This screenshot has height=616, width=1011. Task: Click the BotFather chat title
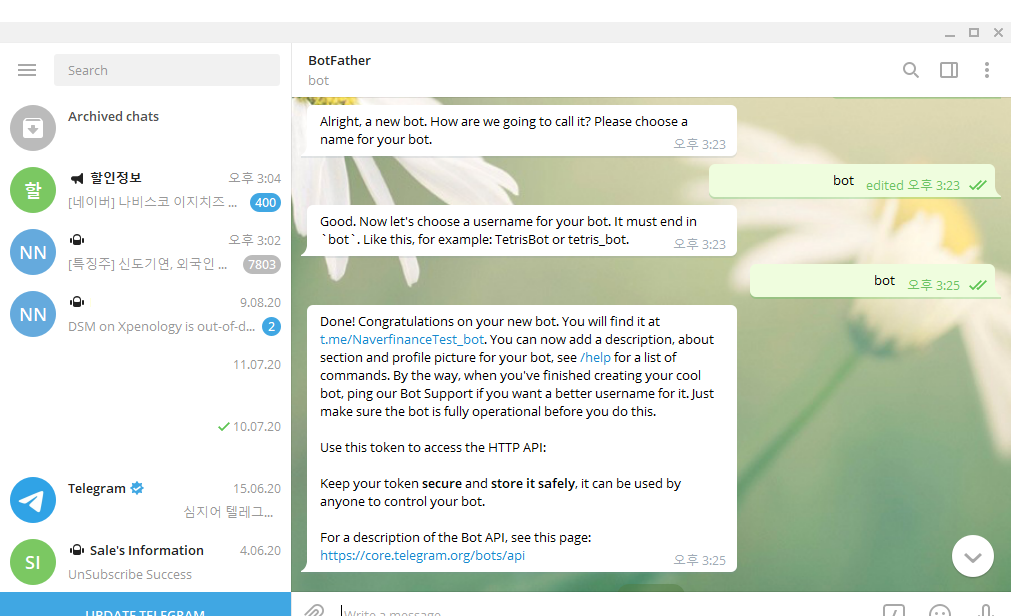click(339, 61)
